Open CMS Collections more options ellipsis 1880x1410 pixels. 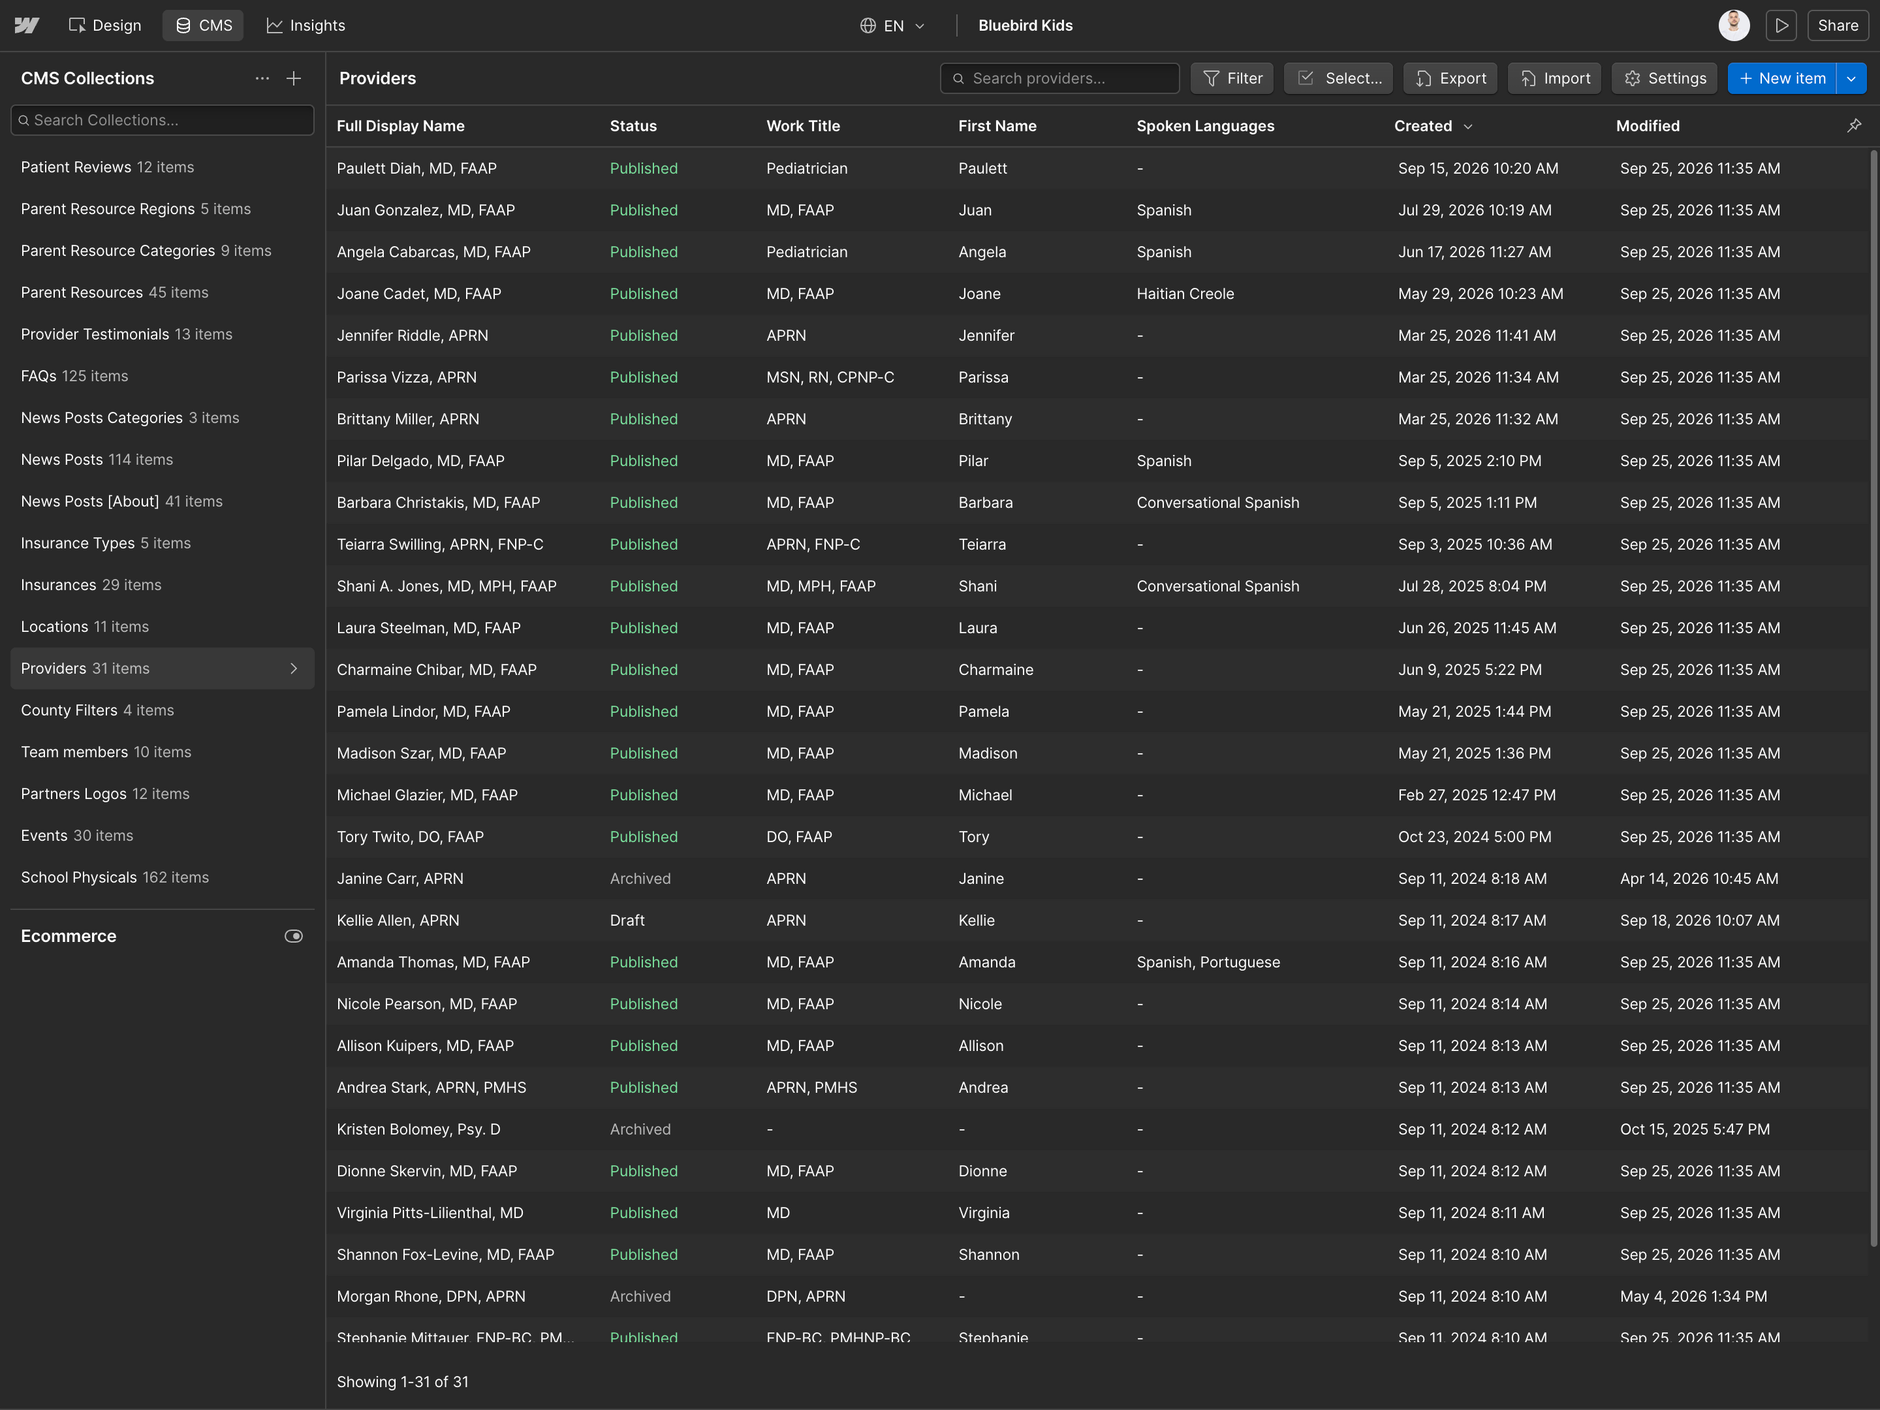pyautogui.click(x=262, y=78)
